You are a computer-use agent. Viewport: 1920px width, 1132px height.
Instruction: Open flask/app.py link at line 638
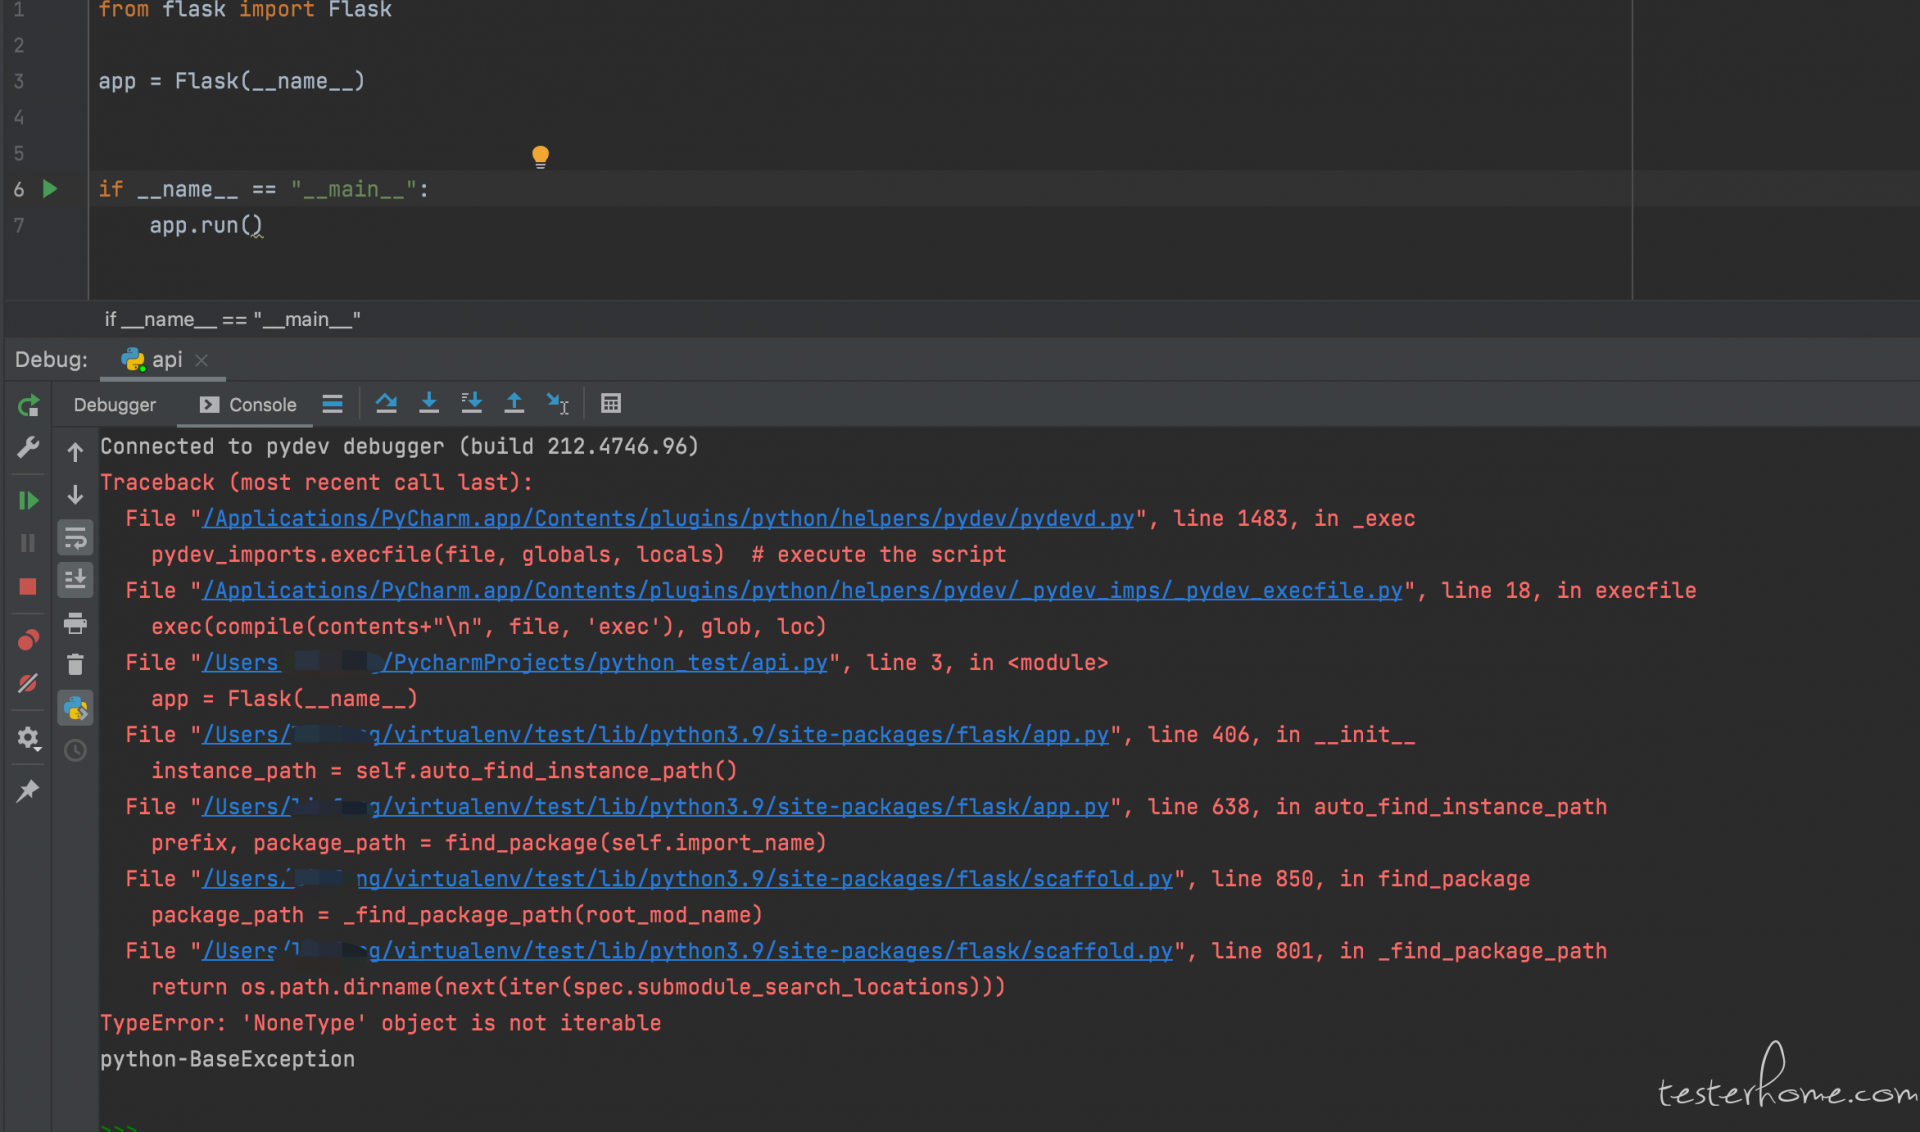(656, 806)
